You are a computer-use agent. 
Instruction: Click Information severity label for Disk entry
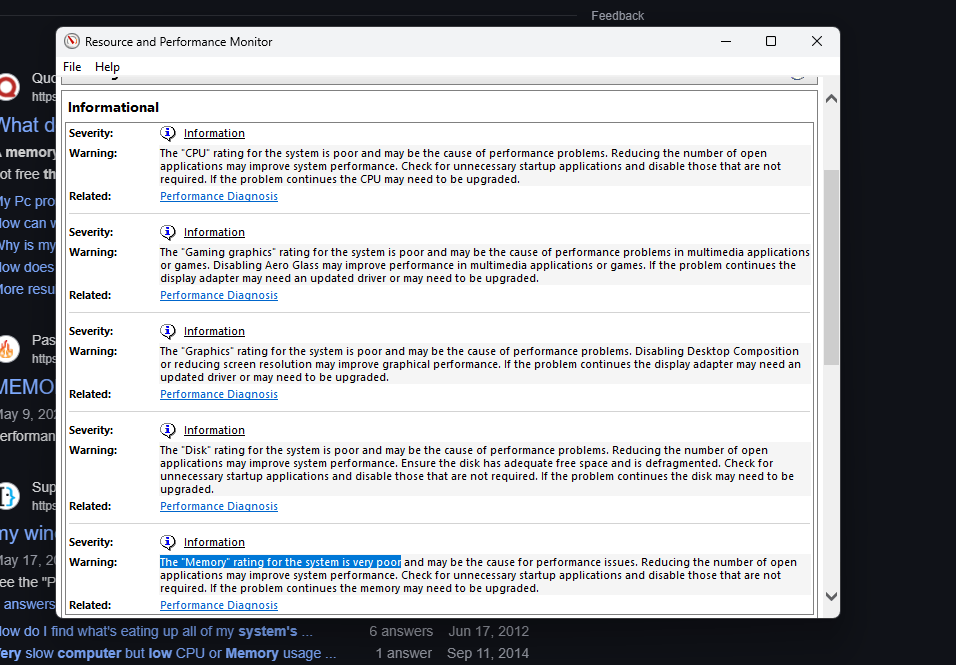point(214,430)
